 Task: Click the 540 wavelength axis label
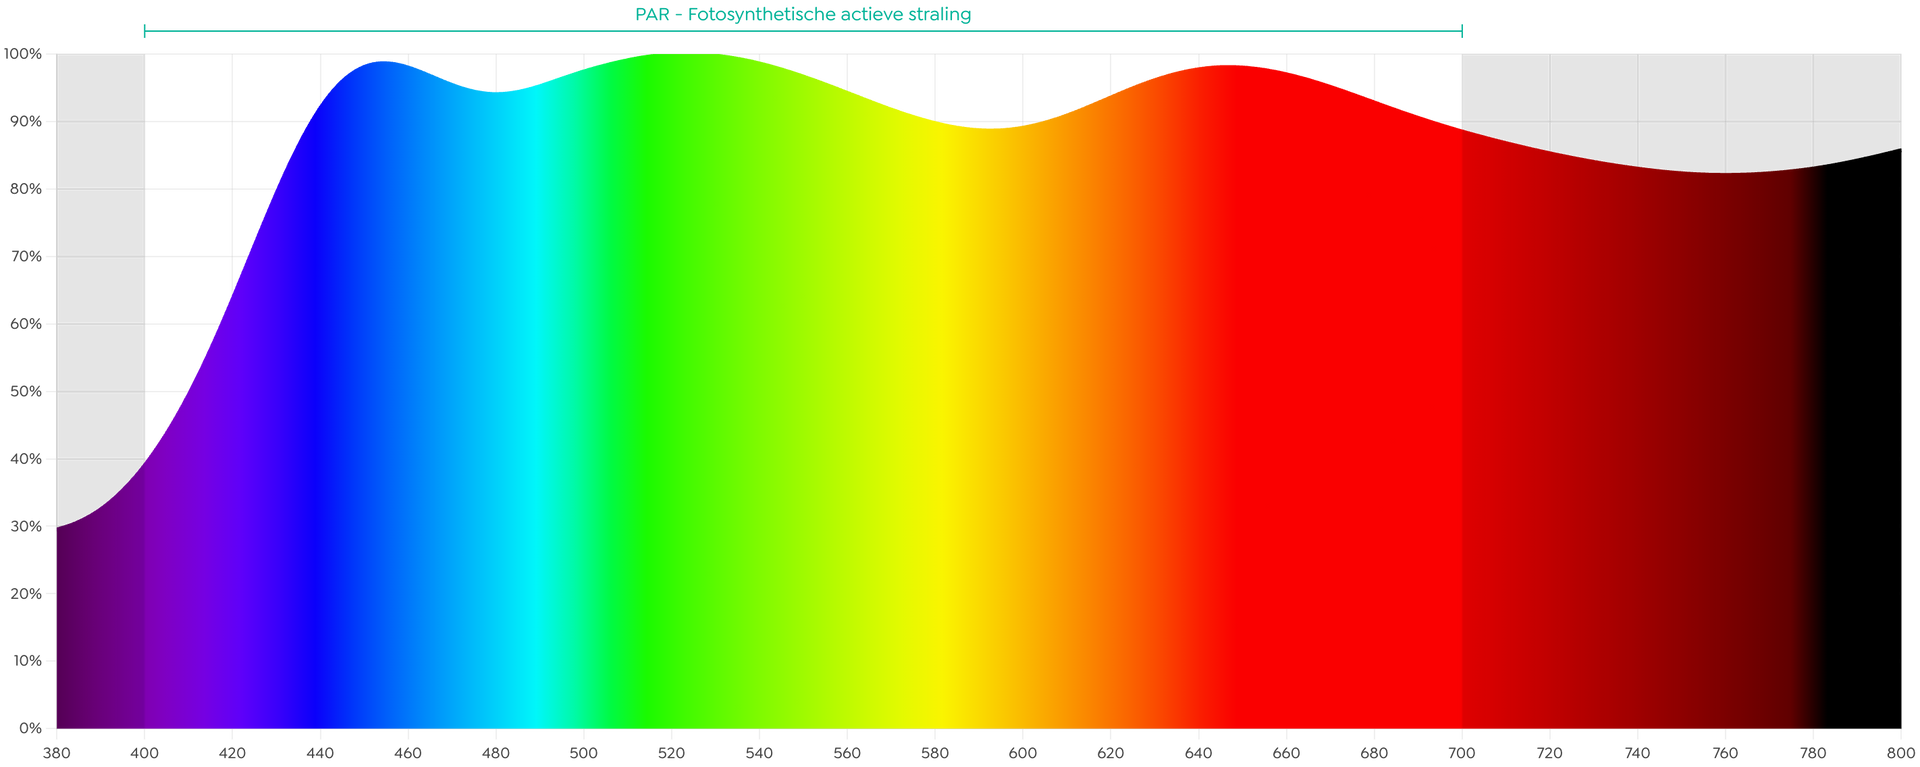(759, 752)
